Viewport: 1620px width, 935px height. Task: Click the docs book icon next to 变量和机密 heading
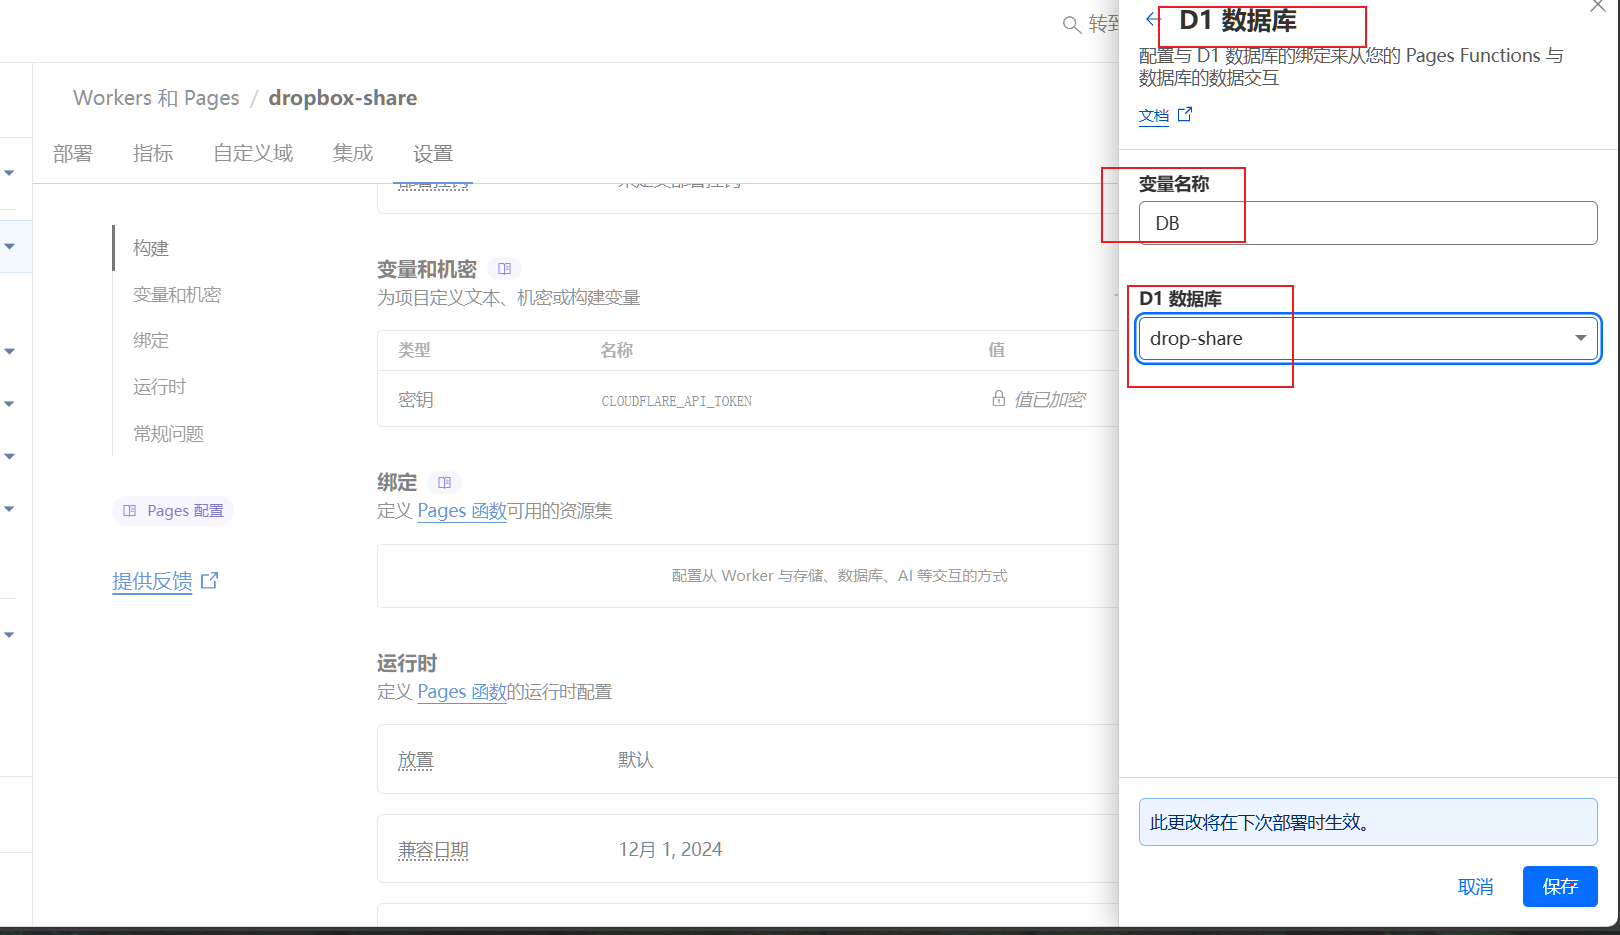[504, 269]
